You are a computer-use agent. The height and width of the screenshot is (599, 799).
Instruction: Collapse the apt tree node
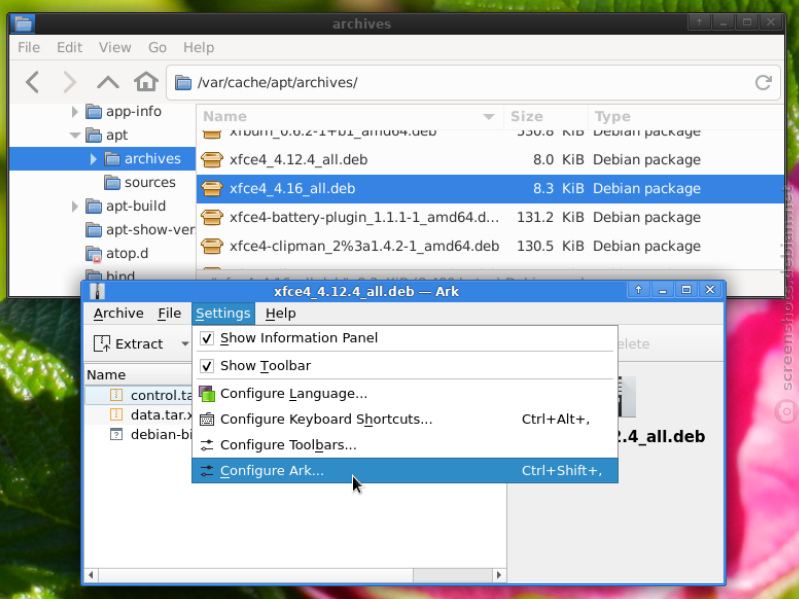pos(75,135)
